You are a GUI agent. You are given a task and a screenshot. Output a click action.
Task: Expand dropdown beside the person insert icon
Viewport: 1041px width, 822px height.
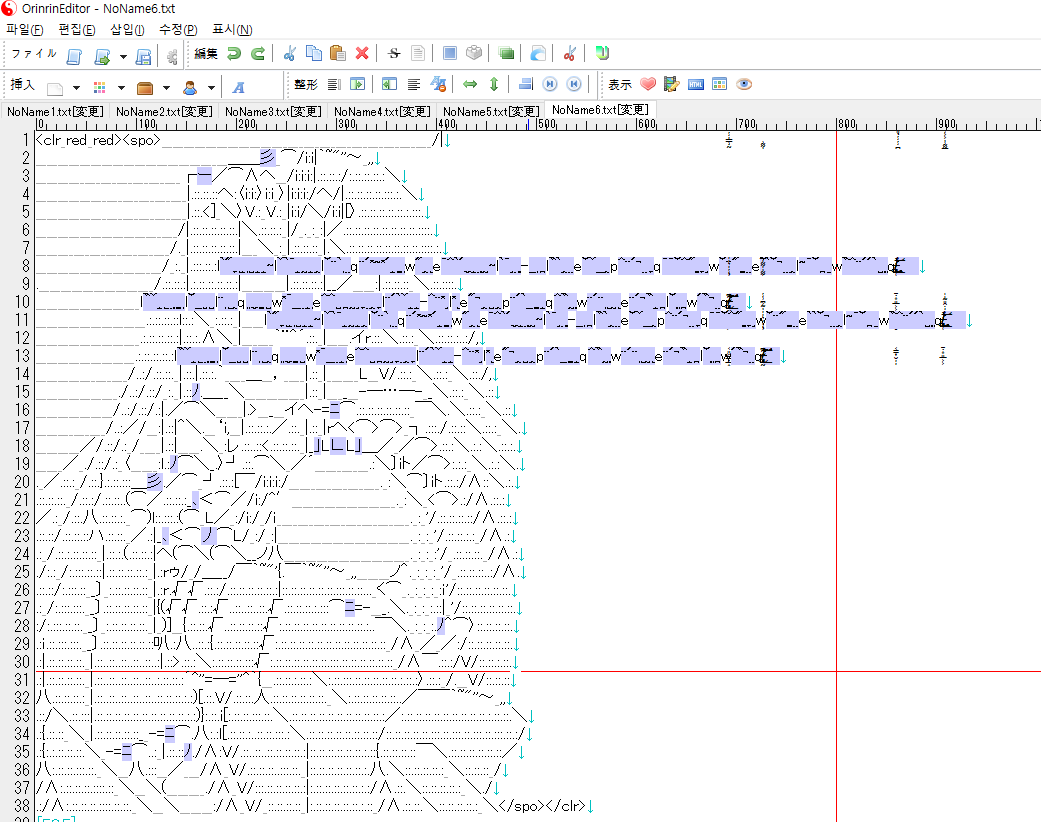coord(211,87)
